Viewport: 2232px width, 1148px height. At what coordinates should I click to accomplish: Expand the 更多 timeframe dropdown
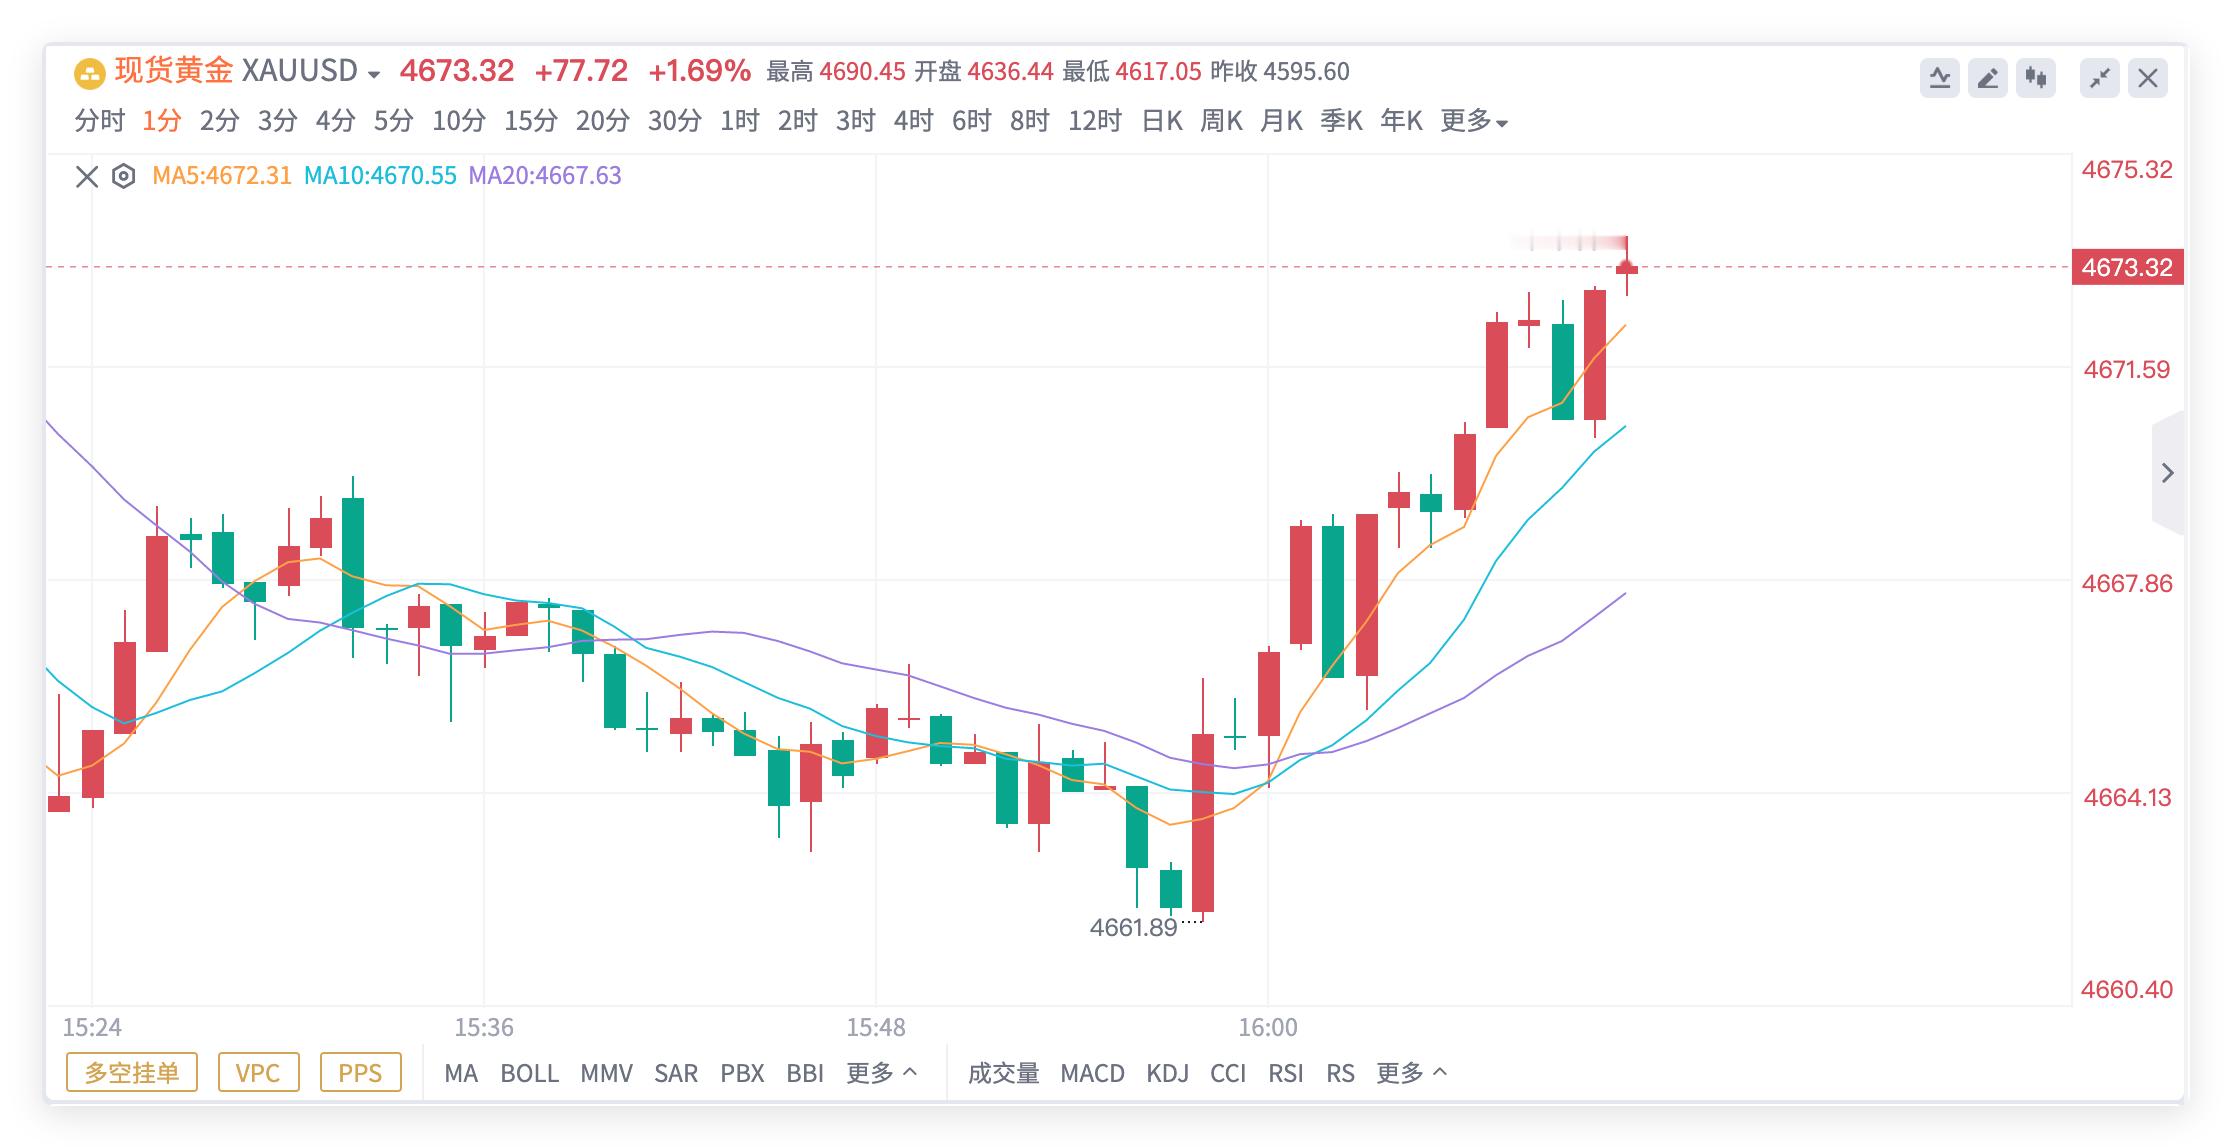(x=1474, y=122)
